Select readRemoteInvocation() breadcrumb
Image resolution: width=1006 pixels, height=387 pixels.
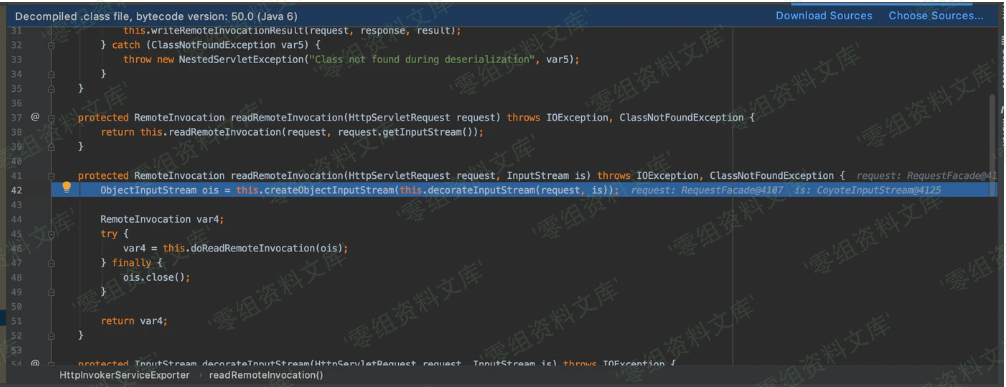[266, 375]
